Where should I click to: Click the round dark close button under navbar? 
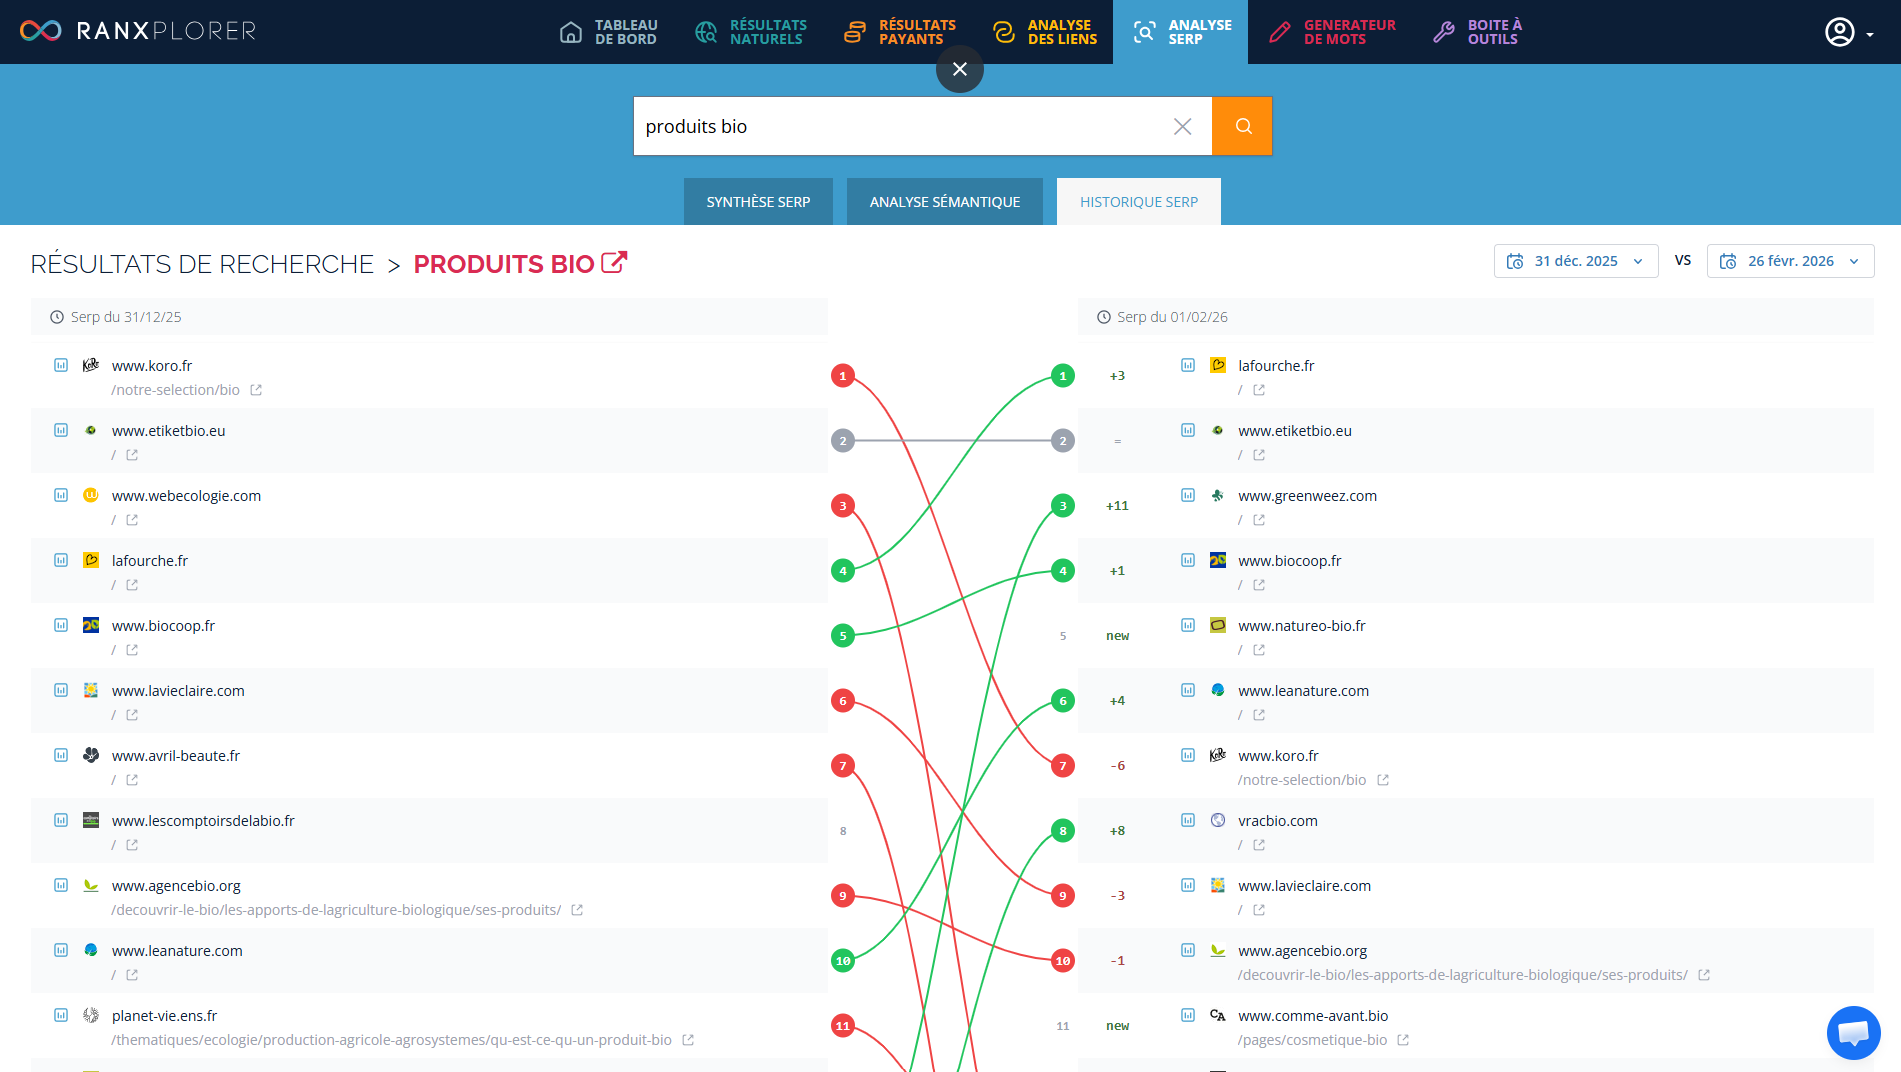click(x=959, y=69)
